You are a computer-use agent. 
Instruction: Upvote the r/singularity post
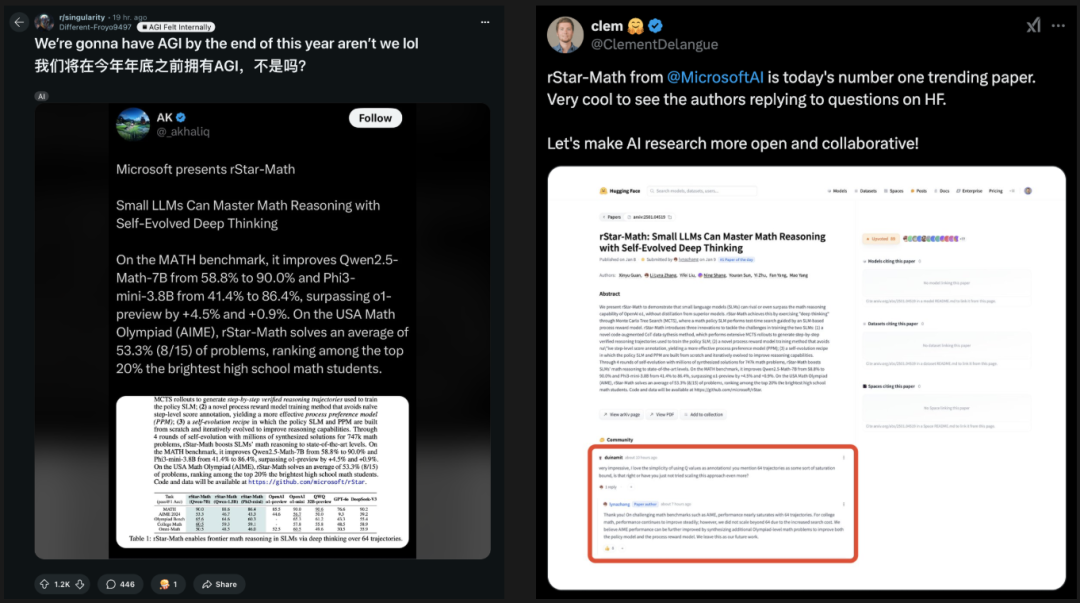[45, 584]
